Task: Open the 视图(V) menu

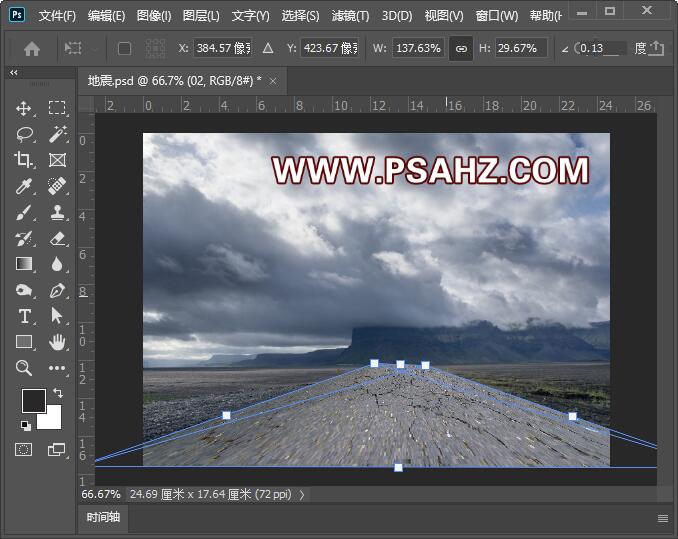Action: click(x=444, y=16)
